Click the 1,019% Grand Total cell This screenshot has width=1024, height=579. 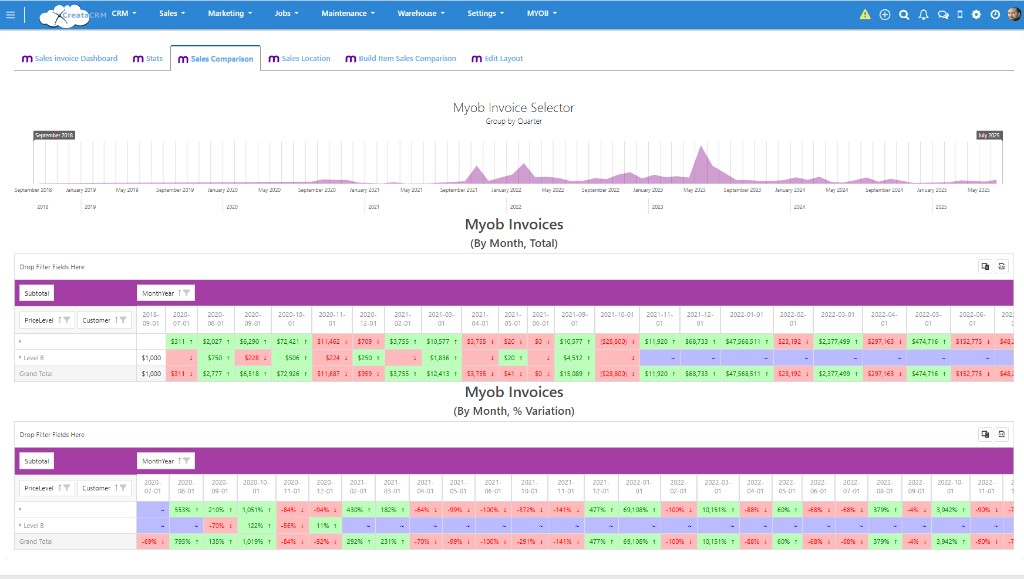tap(256, 541)
